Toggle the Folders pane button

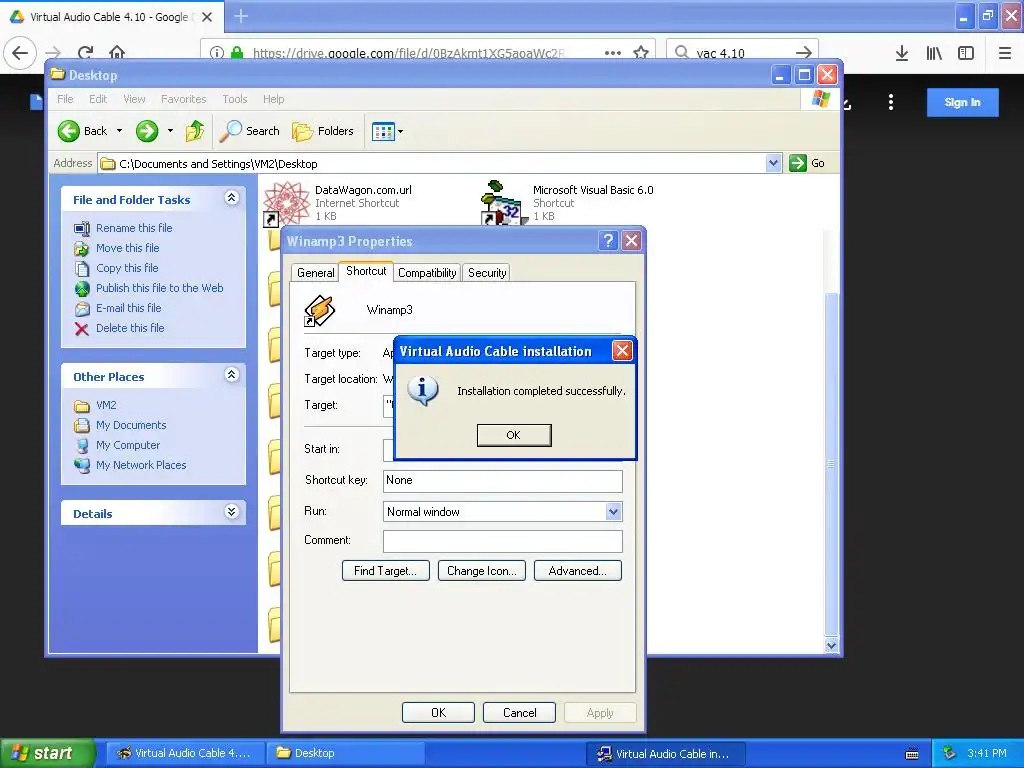pos(323,131)
